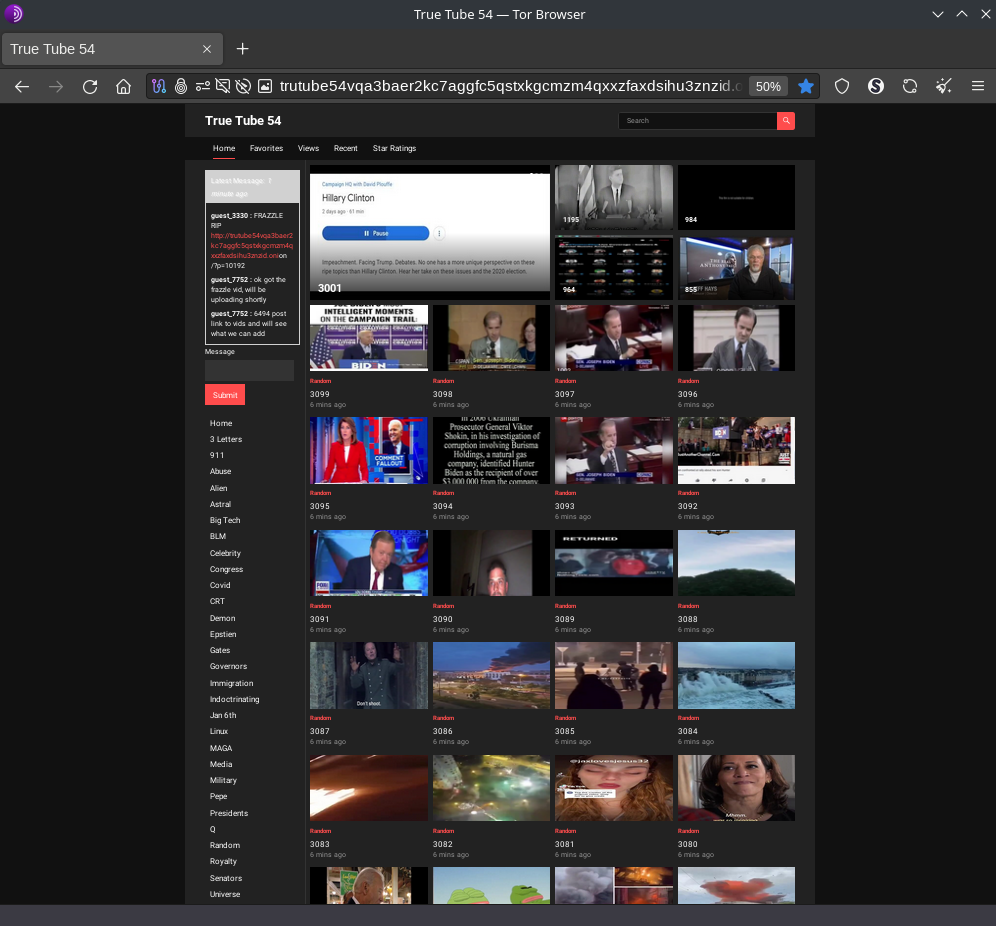996x926 pixels.
Task: Open the Media category link
Action: pyautogui.click(x=221, y=764)
